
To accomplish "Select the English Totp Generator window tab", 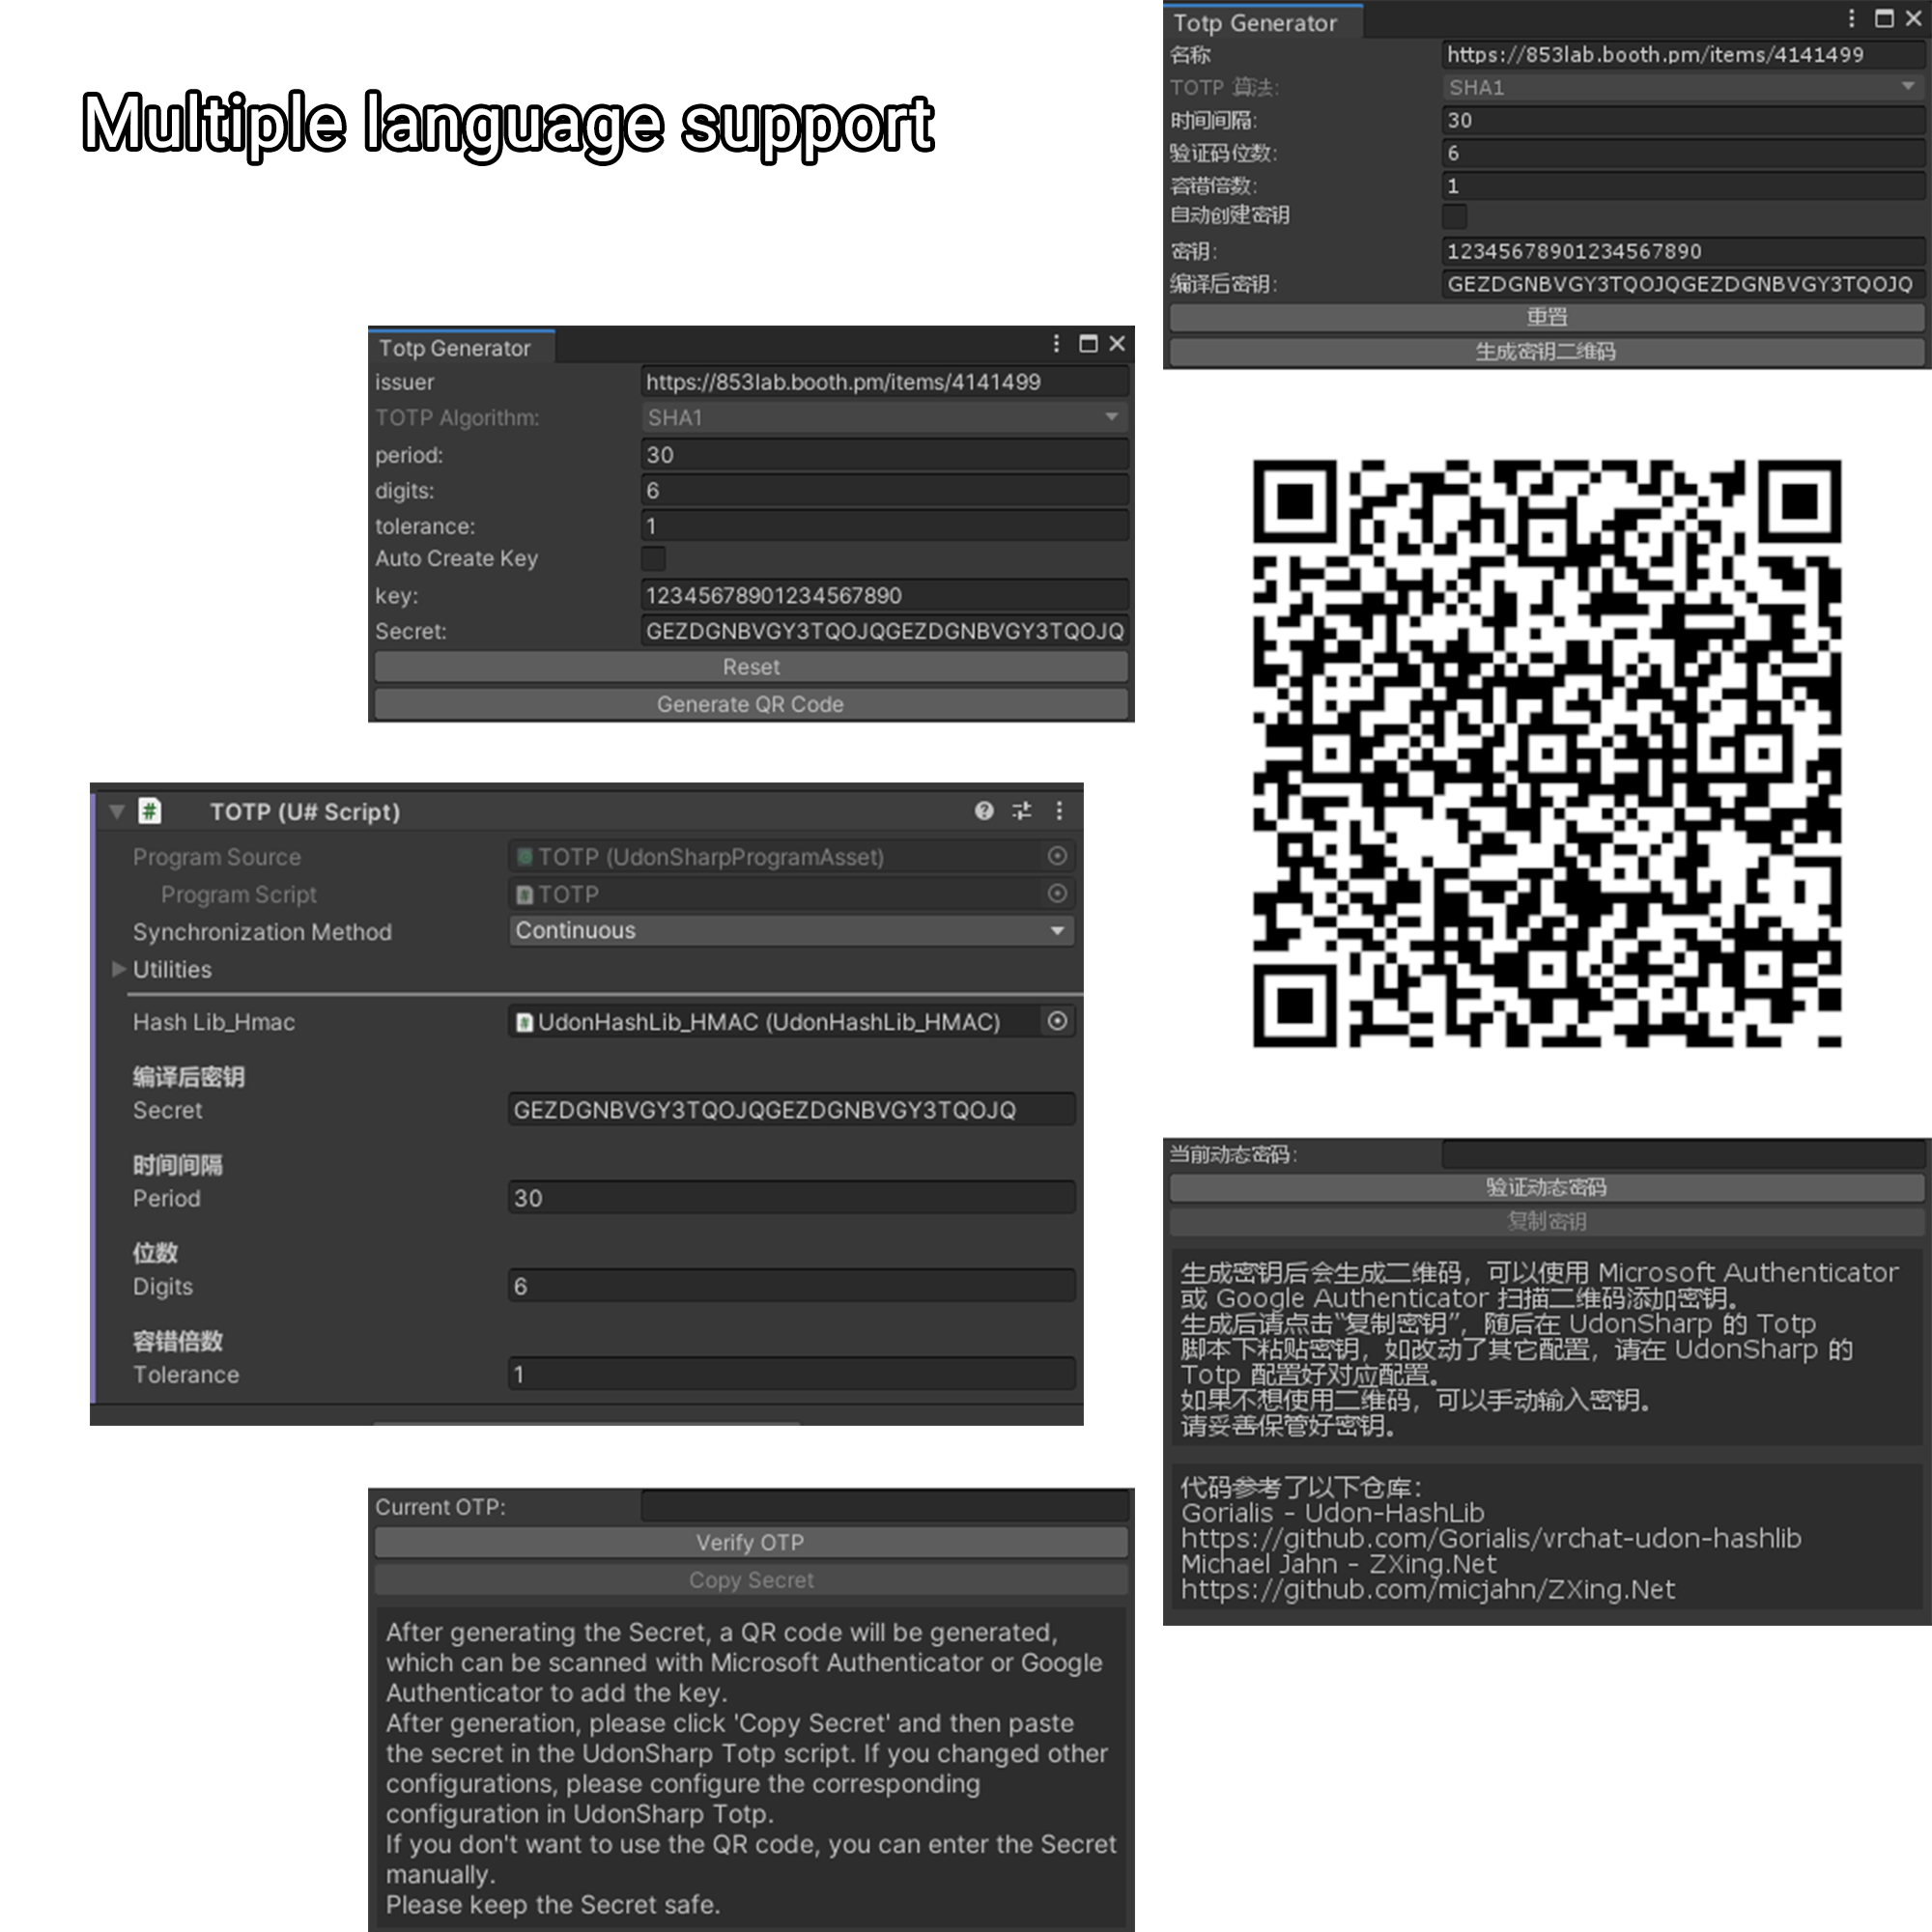I will (453, 347).
